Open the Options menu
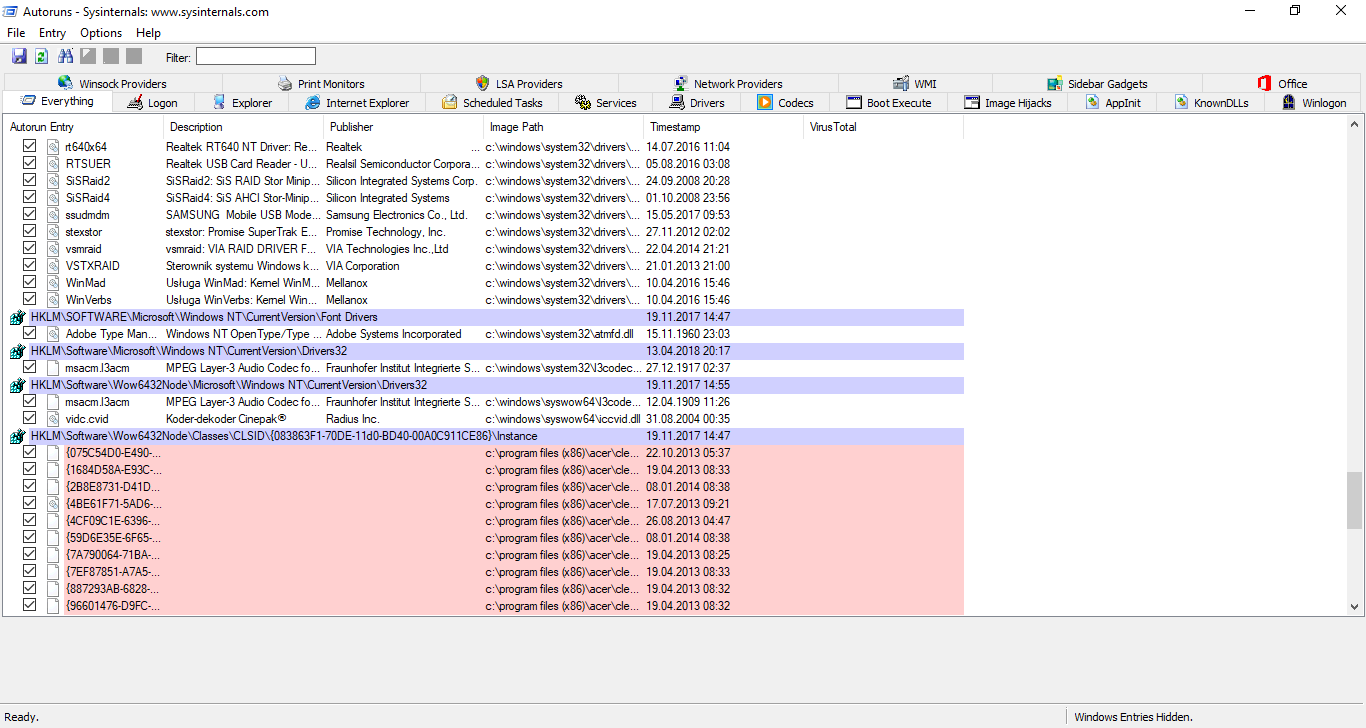This screenshot has width=1366, height=728. coord(101,33)
